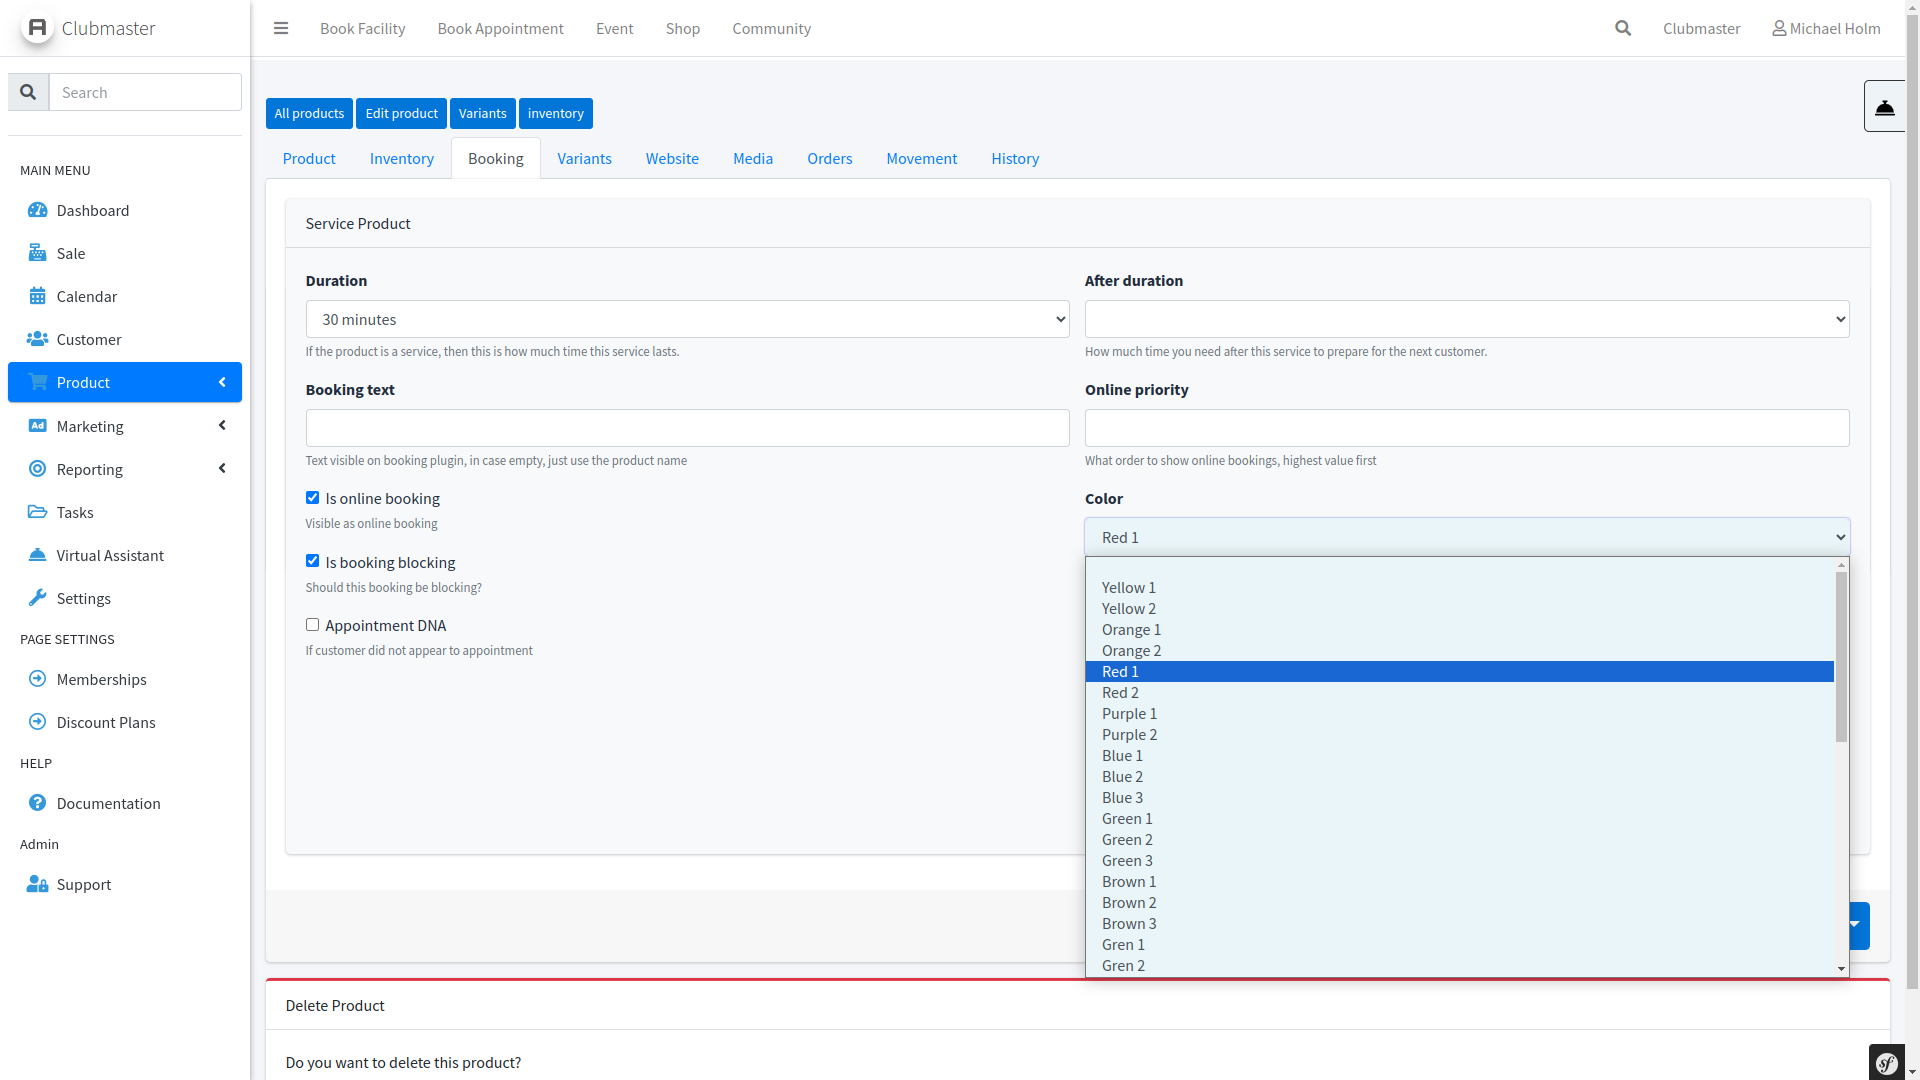Click the All products button
The height and width of the screenshot is (1080, 1920).
tap(309, 114)
